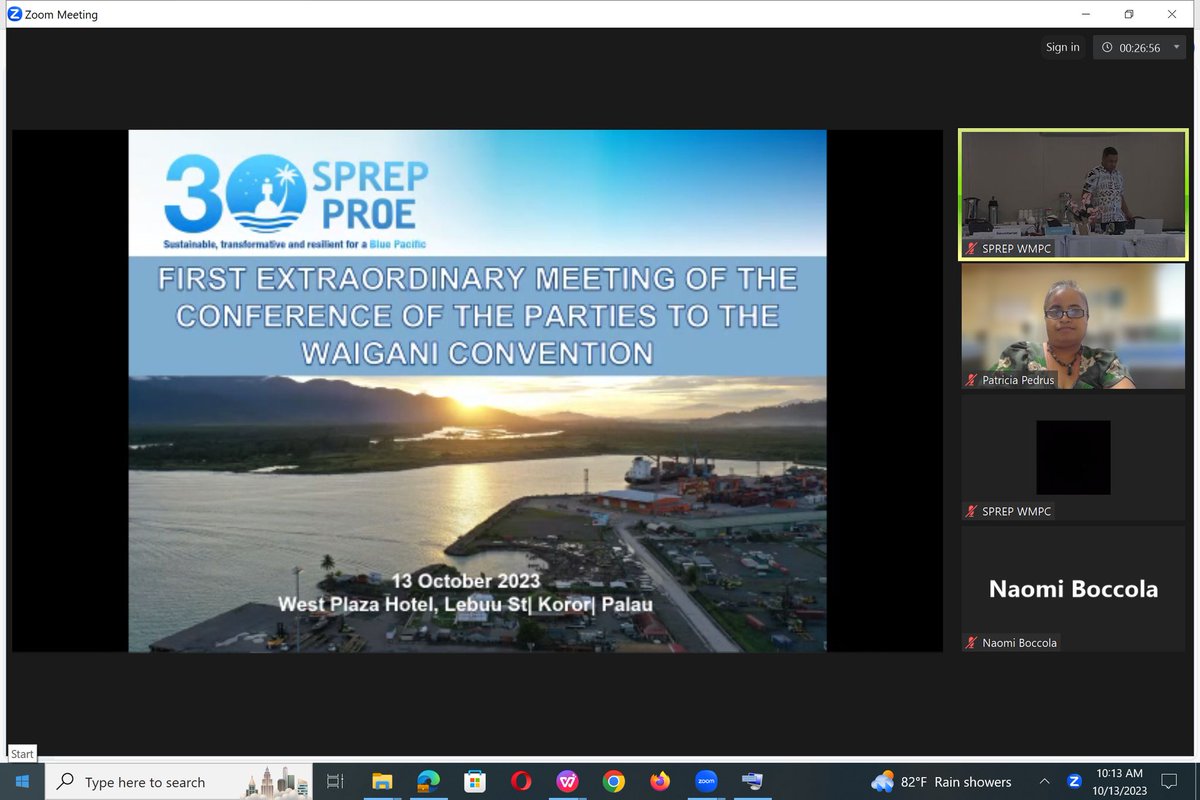
Task: Launch Firefox from the taskbar
Action: (660, 781)
